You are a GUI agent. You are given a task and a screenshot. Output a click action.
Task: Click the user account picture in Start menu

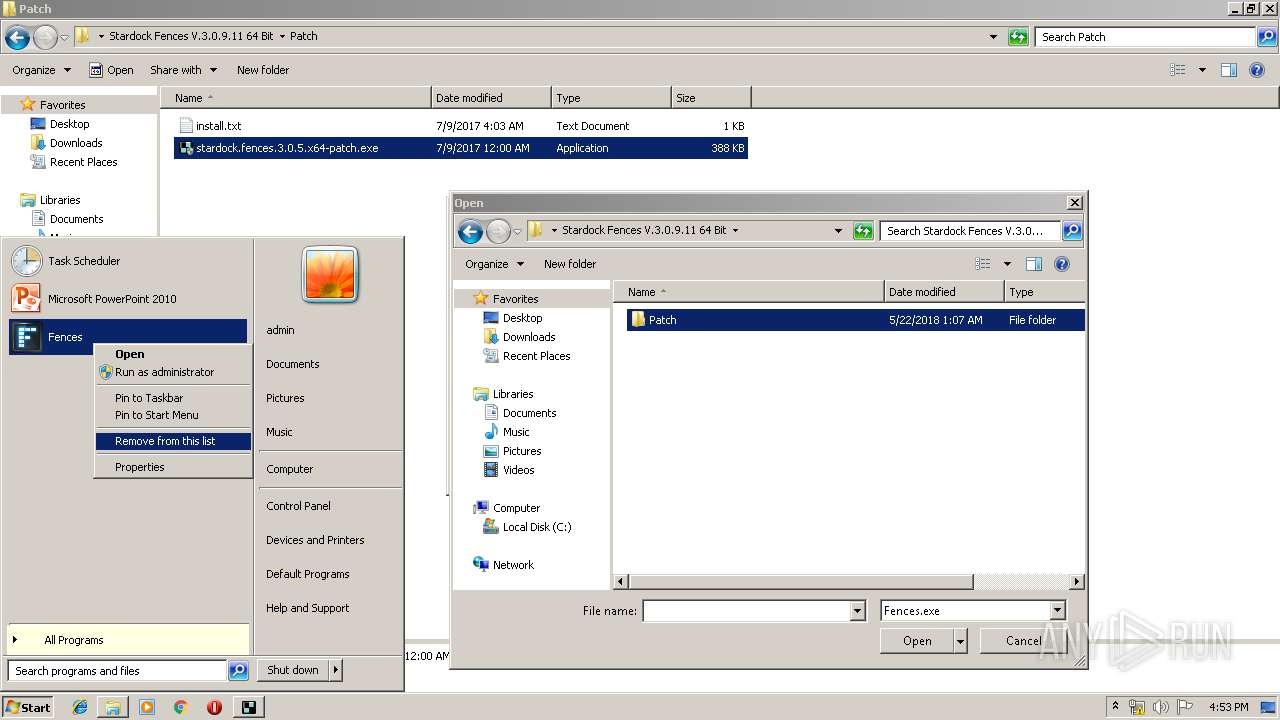[x=330, y=275]
